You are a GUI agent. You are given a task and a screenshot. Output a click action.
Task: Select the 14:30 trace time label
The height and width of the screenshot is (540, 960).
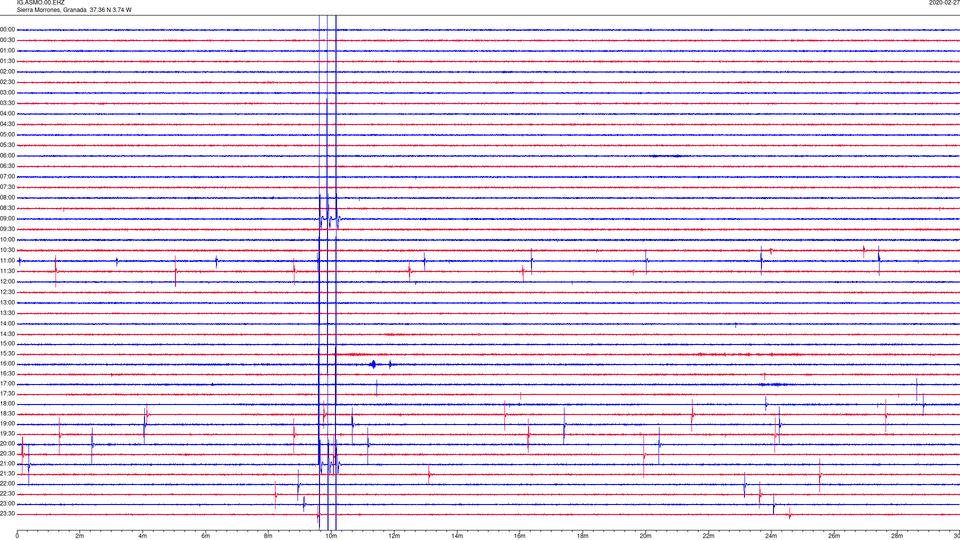7,334
